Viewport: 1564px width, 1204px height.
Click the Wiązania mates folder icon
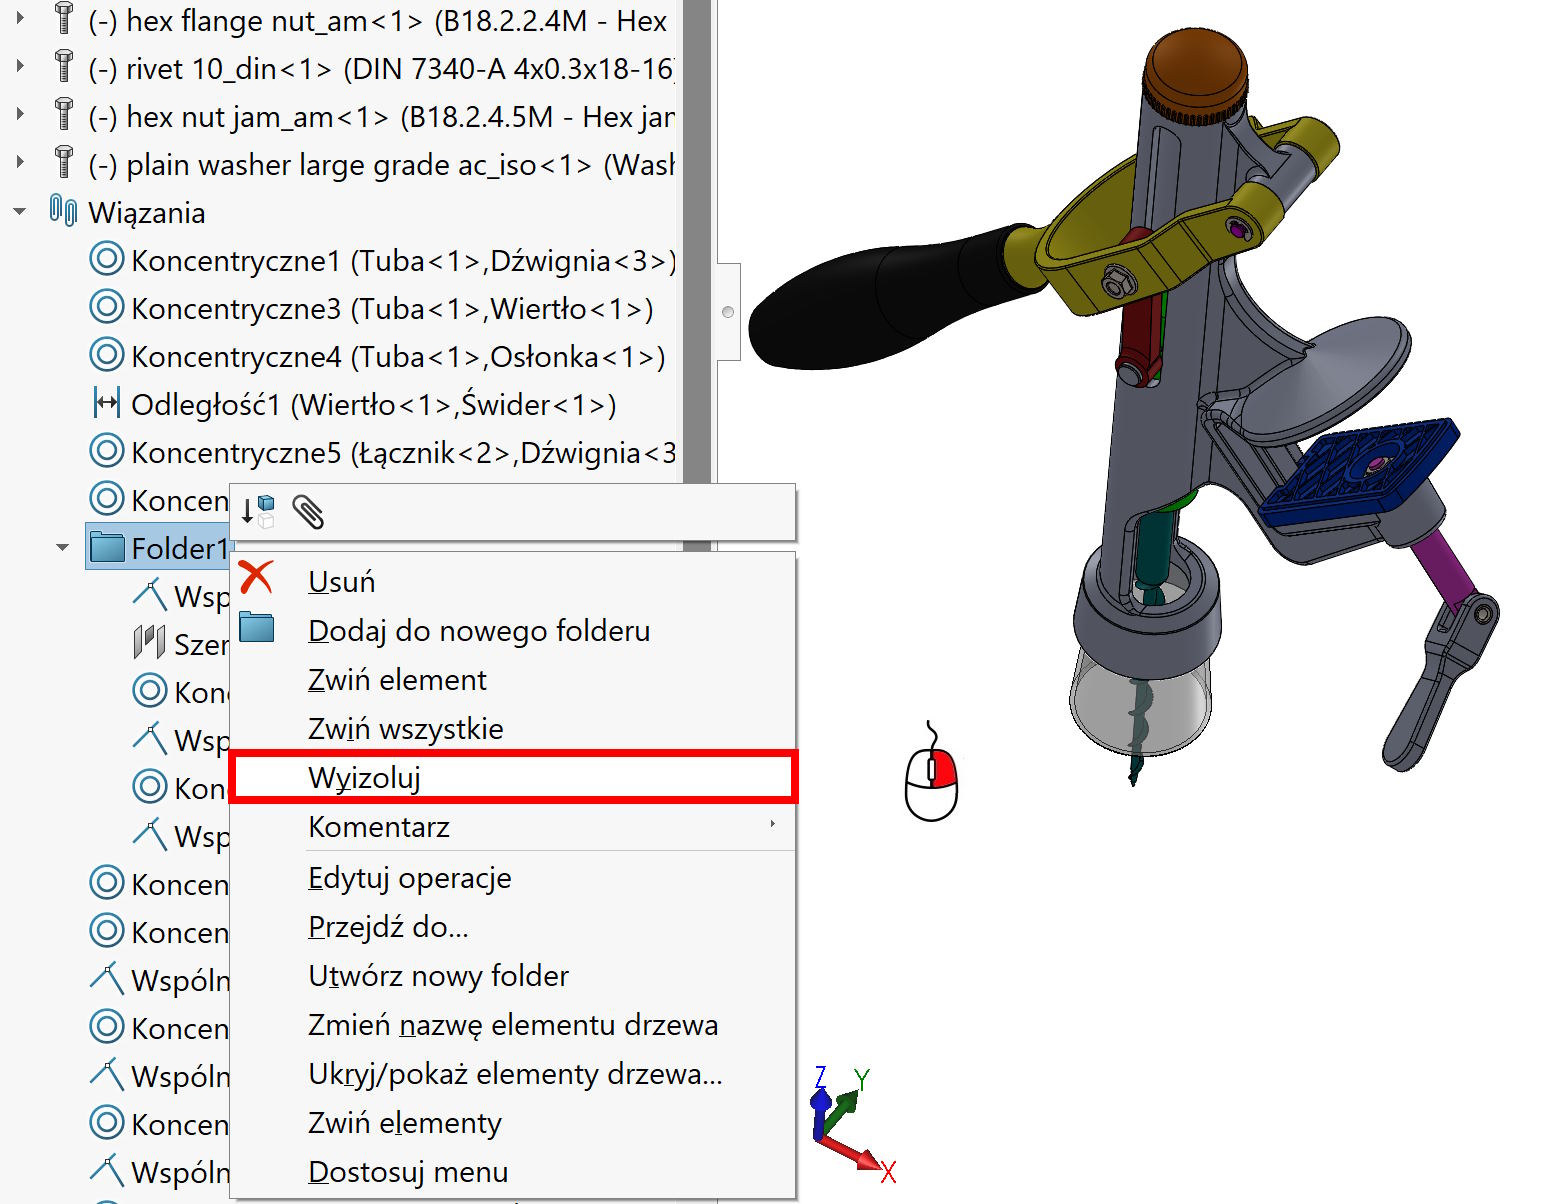63,211
